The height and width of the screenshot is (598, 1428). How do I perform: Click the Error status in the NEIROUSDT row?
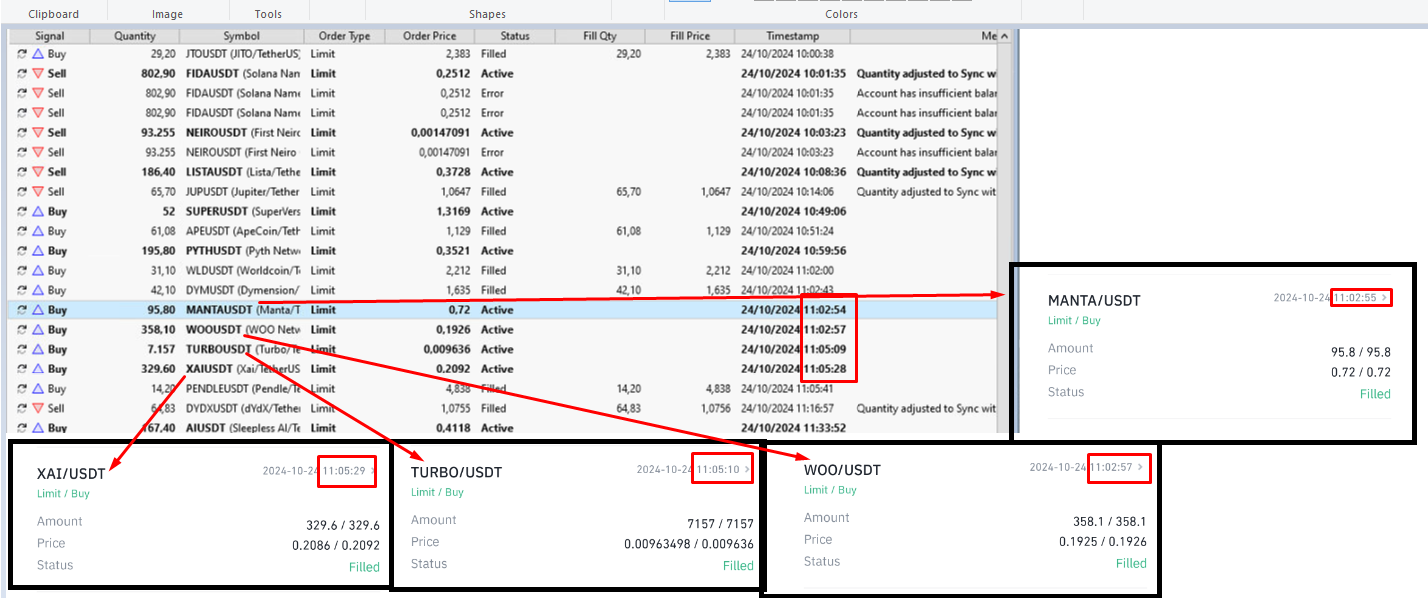click(x=492, y=153)
